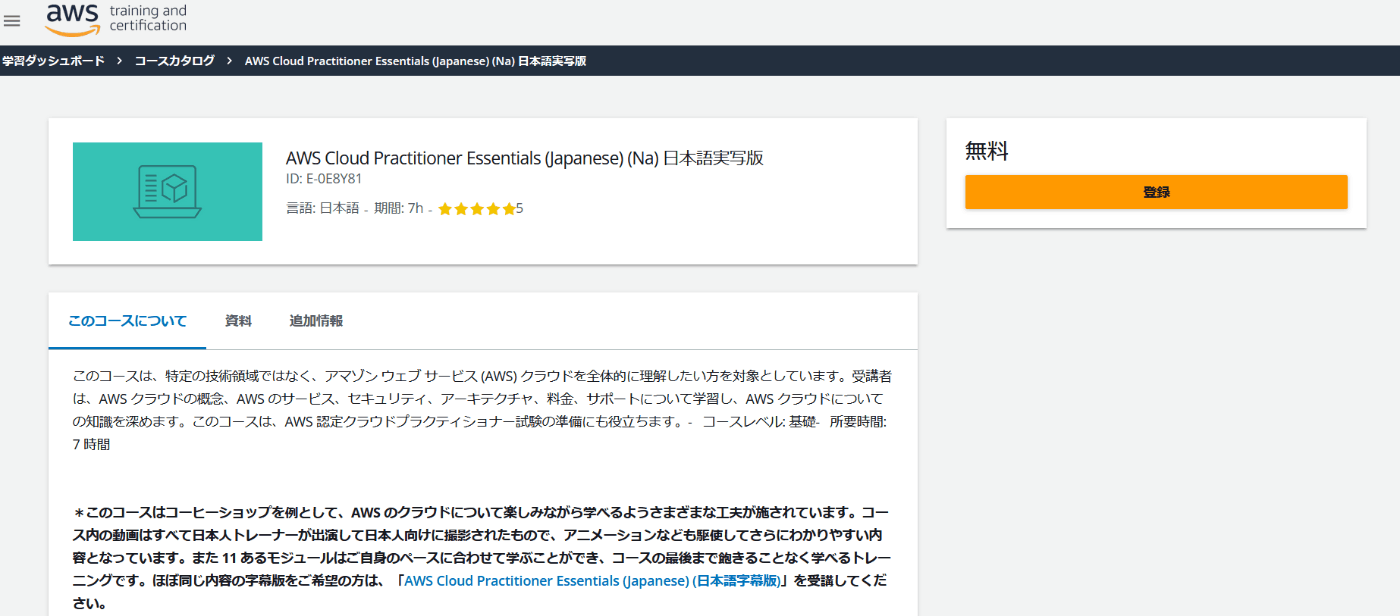Click the 言語: 日本語 label

coord(322,208)
